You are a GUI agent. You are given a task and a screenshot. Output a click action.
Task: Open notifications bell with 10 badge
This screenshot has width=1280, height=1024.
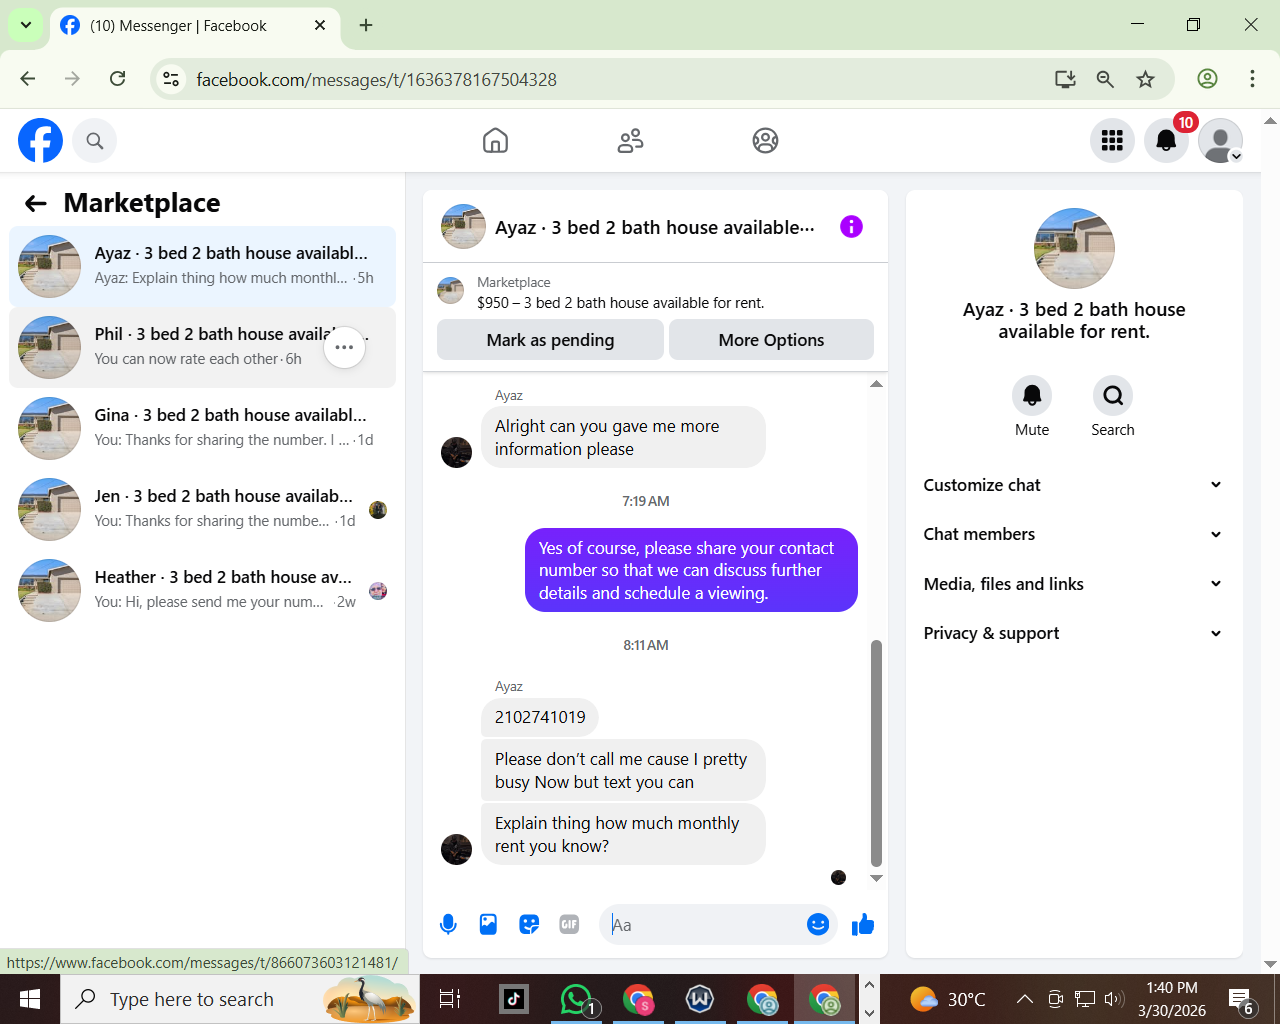click(1166, 141)
